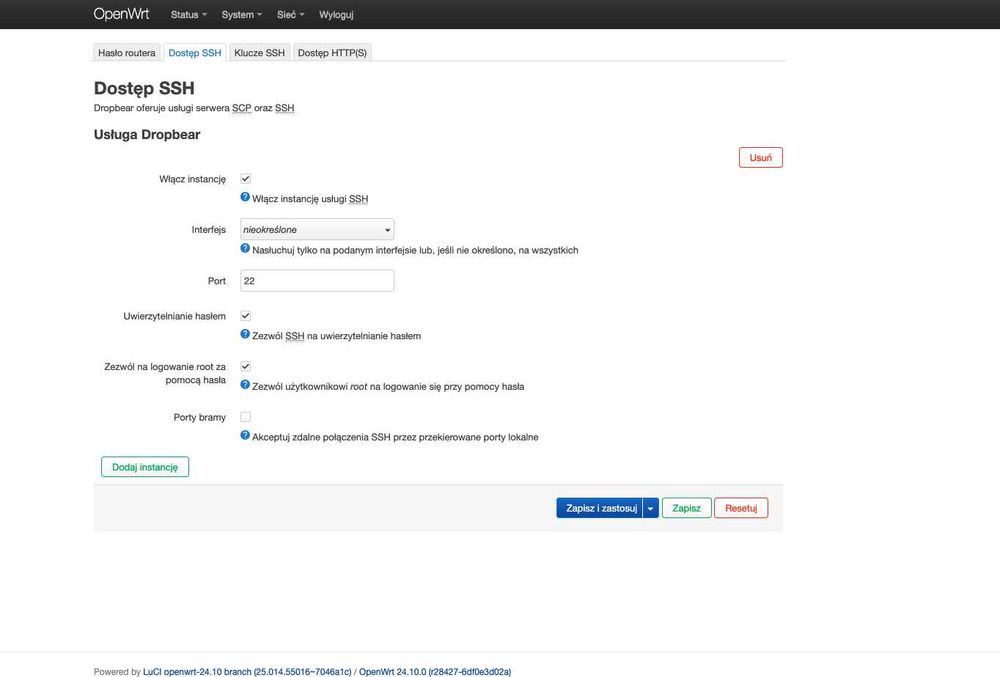Click the green Zapisz button
The image size is (1000, 677).
pos(686,508)
